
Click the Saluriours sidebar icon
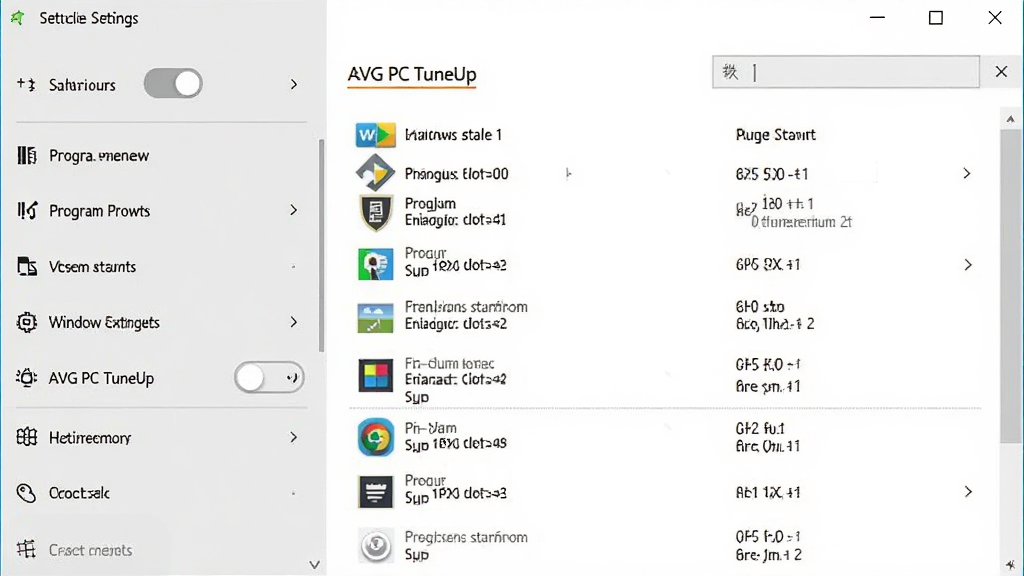(x=26, y=84)
